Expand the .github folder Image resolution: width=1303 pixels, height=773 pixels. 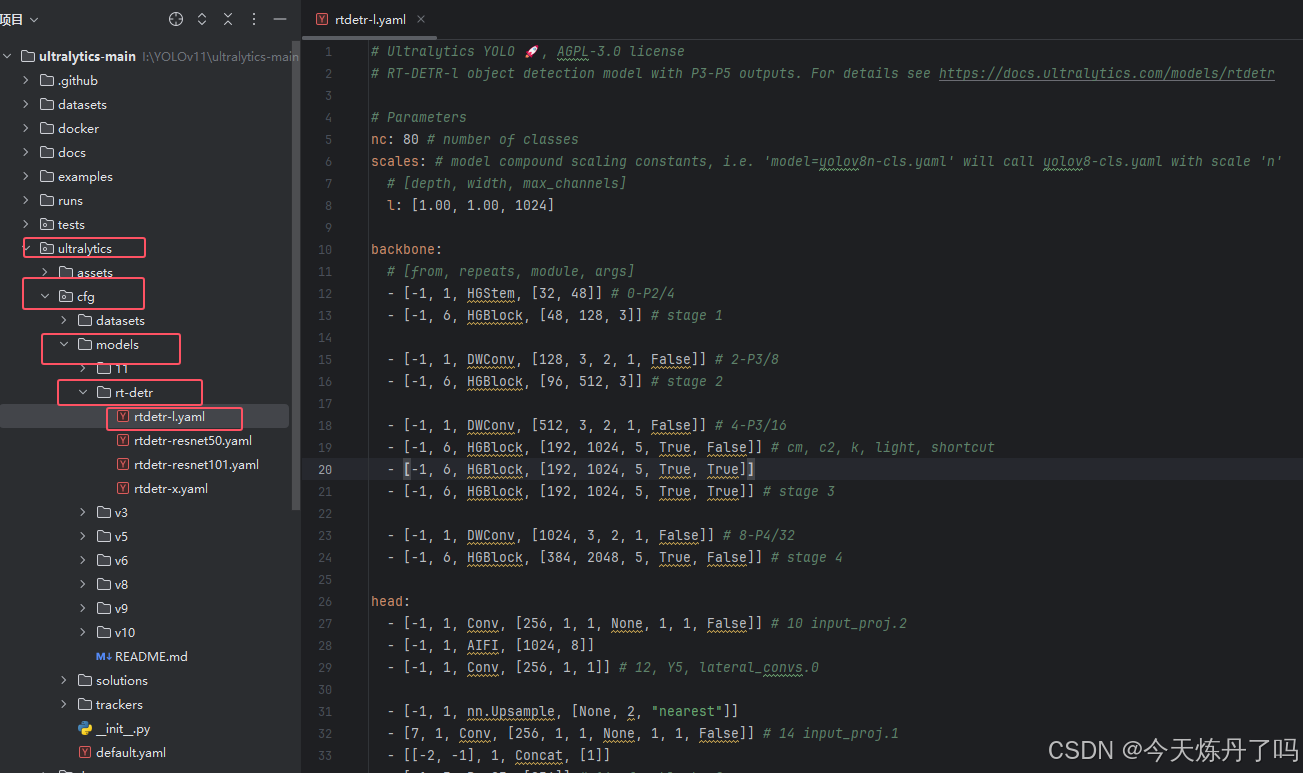coord(27,80)
